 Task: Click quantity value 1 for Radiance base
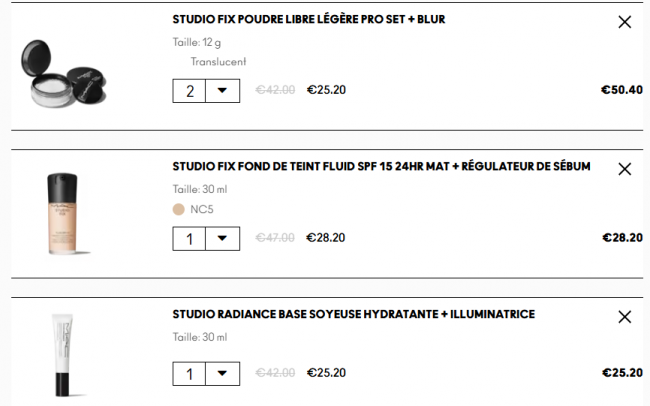[190, 374]
